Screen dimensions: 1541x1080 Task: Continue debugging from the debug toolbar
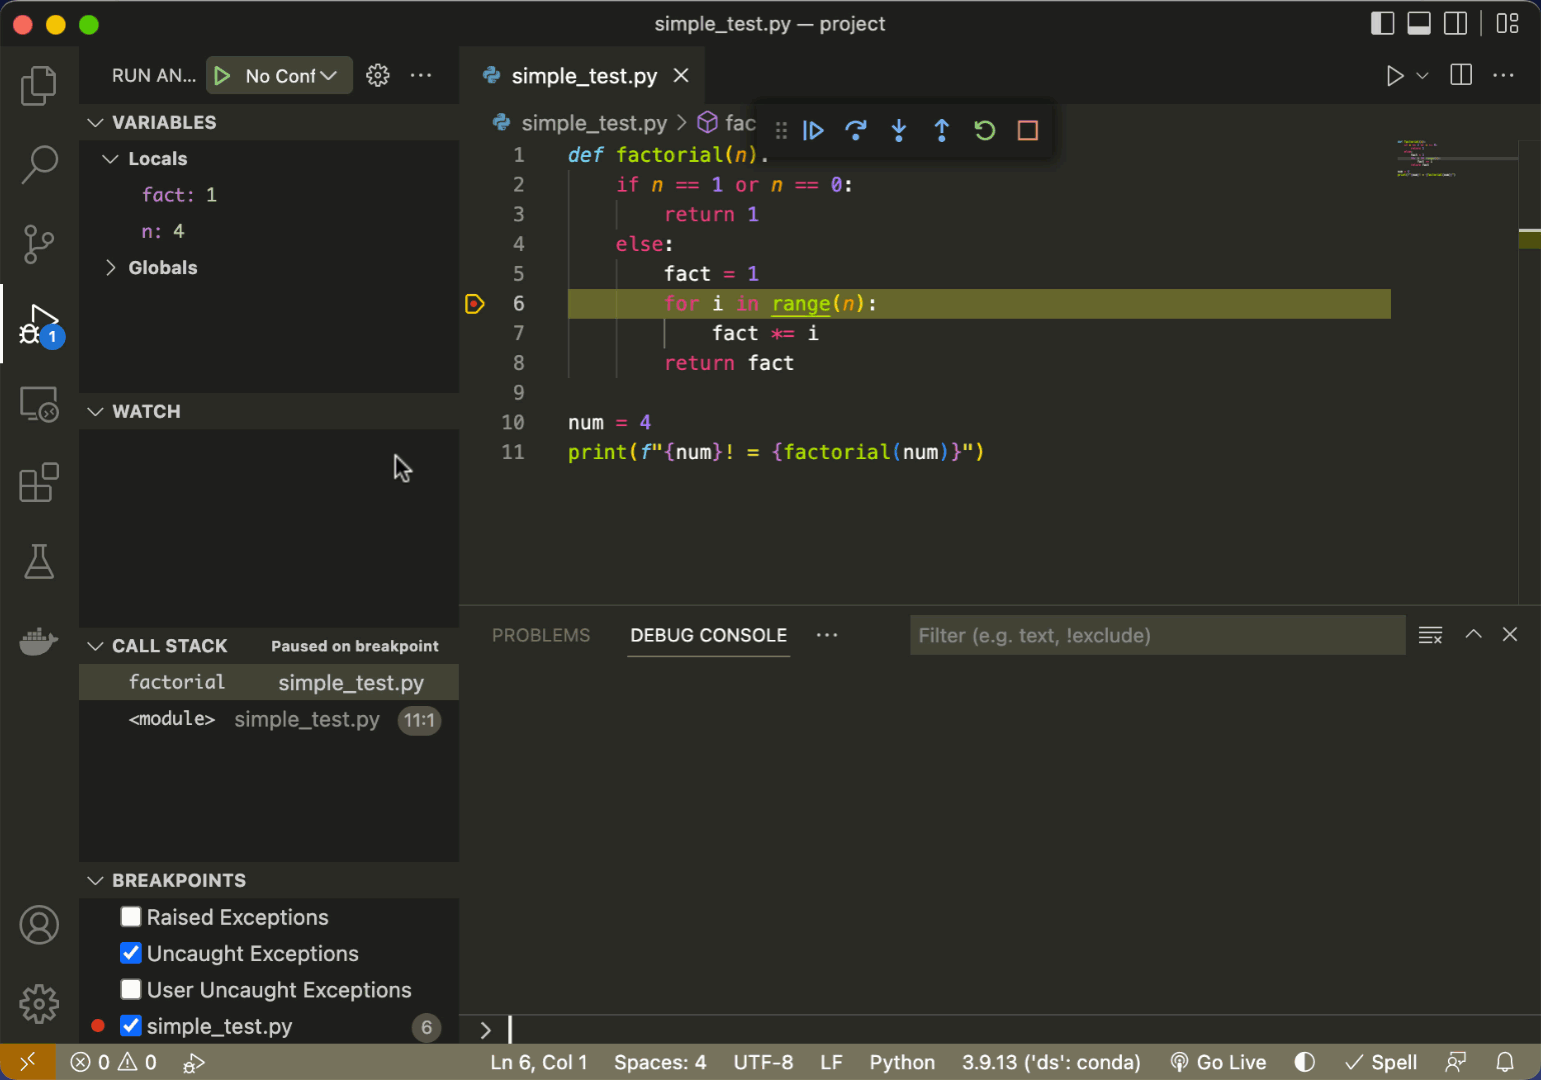coord(813,130)
